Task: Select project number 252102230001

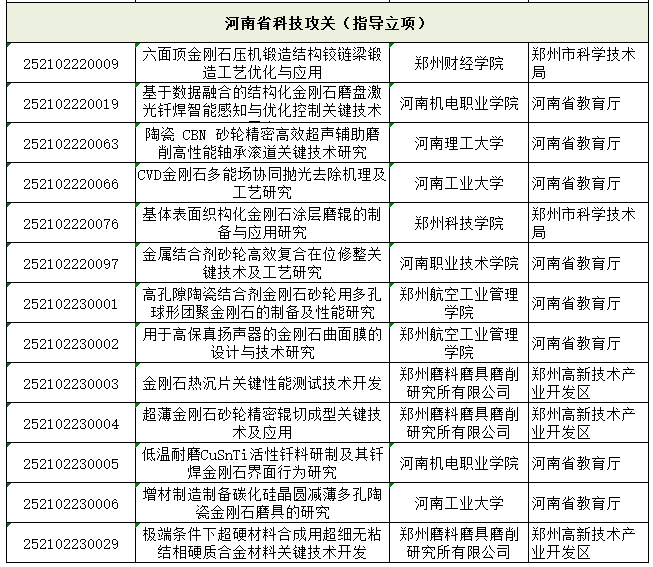Action: [x=71, y=304]
